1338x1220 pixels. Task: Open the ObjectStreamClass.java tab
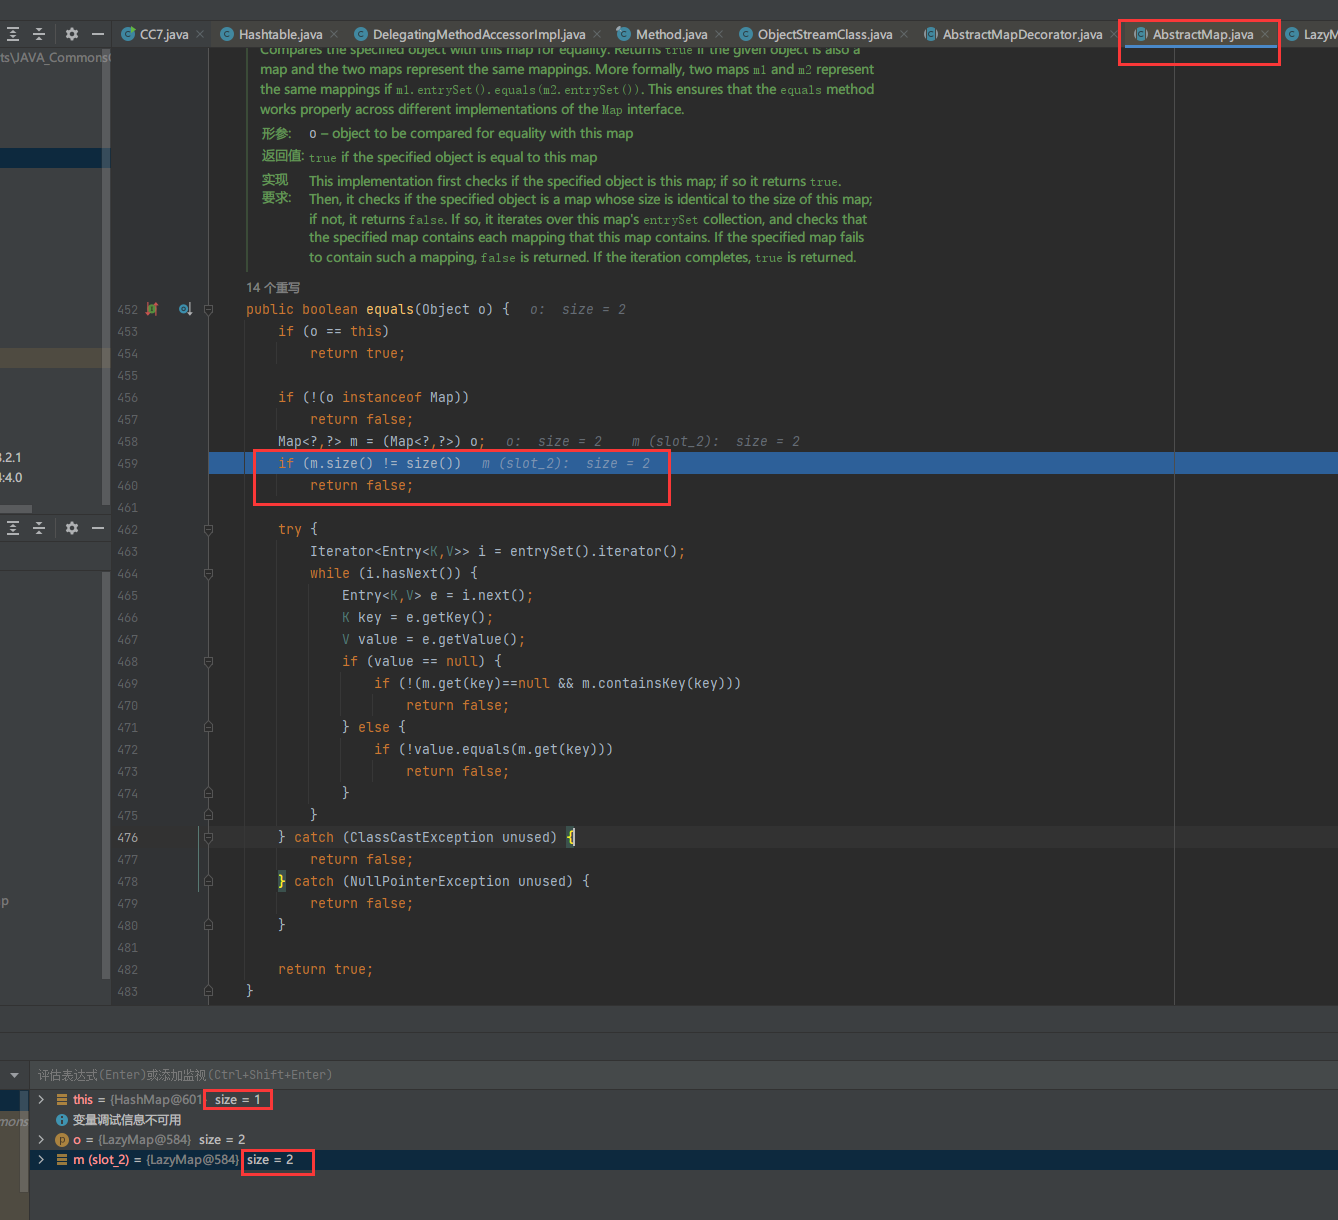click(824, 34)
